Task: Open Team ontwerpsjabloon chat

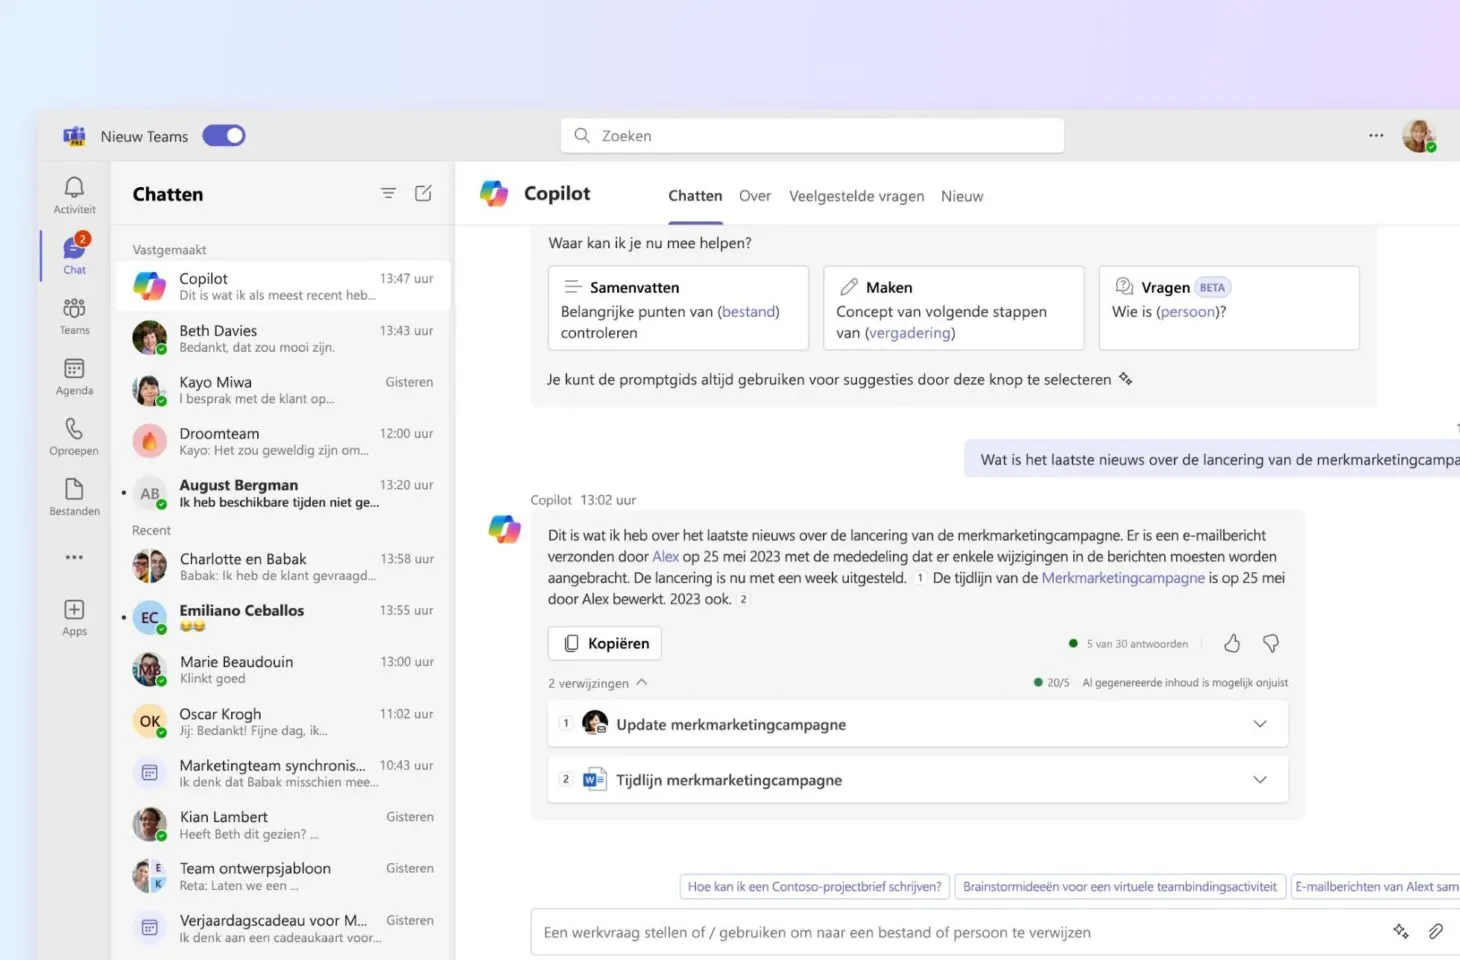Action: (x=283, y=876)
